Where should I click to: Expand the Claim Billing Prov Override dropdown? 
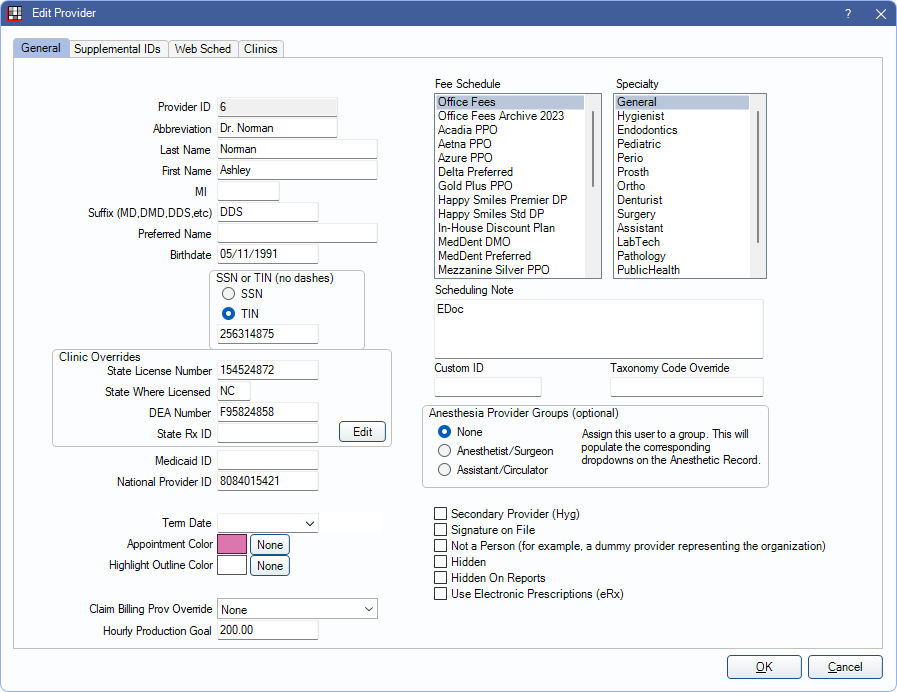click(x=368, y=609)
